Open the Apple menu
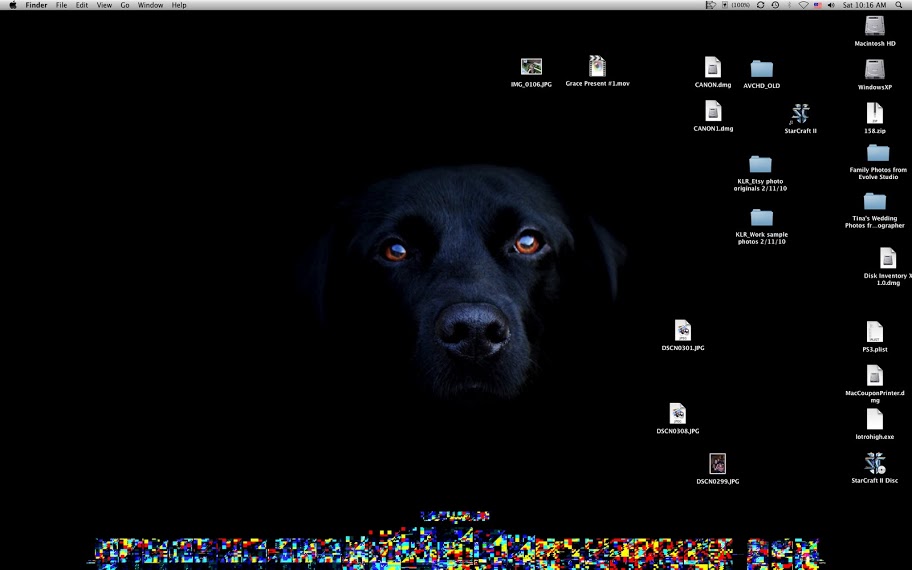 pyautogui.click(x=12, y=5)
